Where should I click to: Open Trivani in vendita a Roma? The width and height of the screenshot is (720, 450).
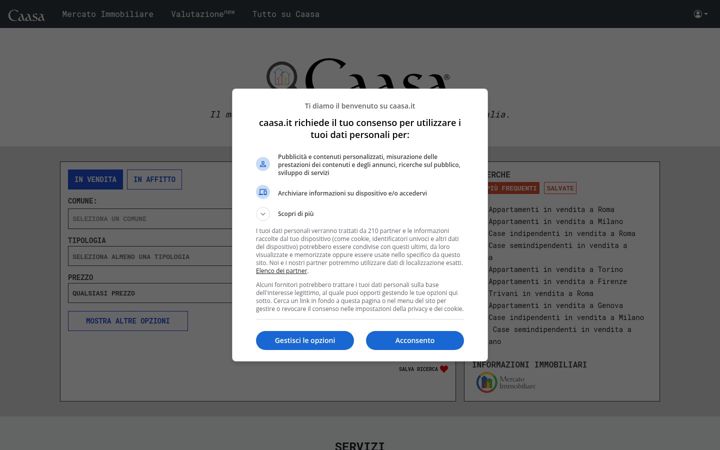coord(541,293)
